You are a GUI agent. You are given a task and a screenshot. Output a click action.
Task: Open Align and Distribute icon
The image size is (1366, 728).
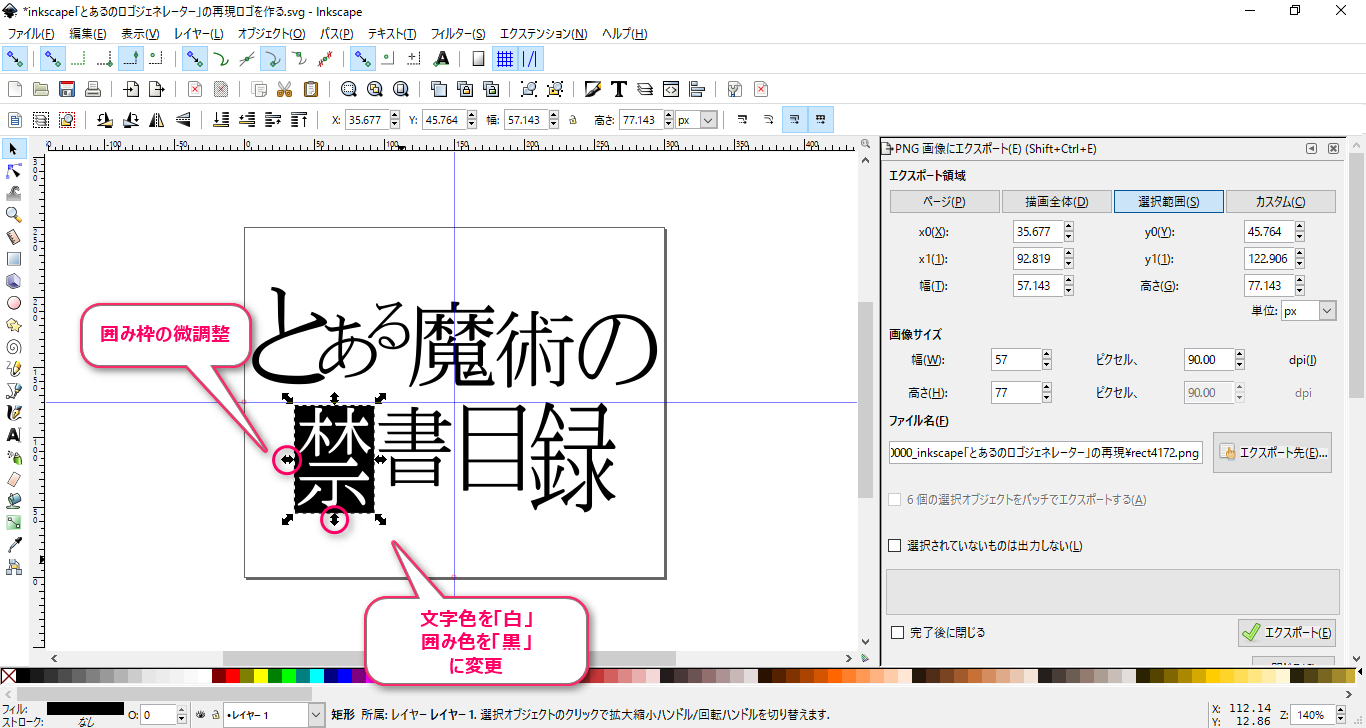[697, 89]
